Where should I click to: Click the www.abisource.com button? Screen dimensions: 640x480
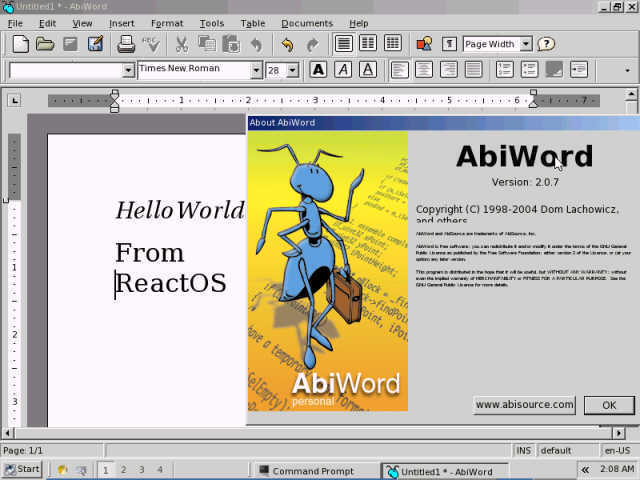click(524, 405)
